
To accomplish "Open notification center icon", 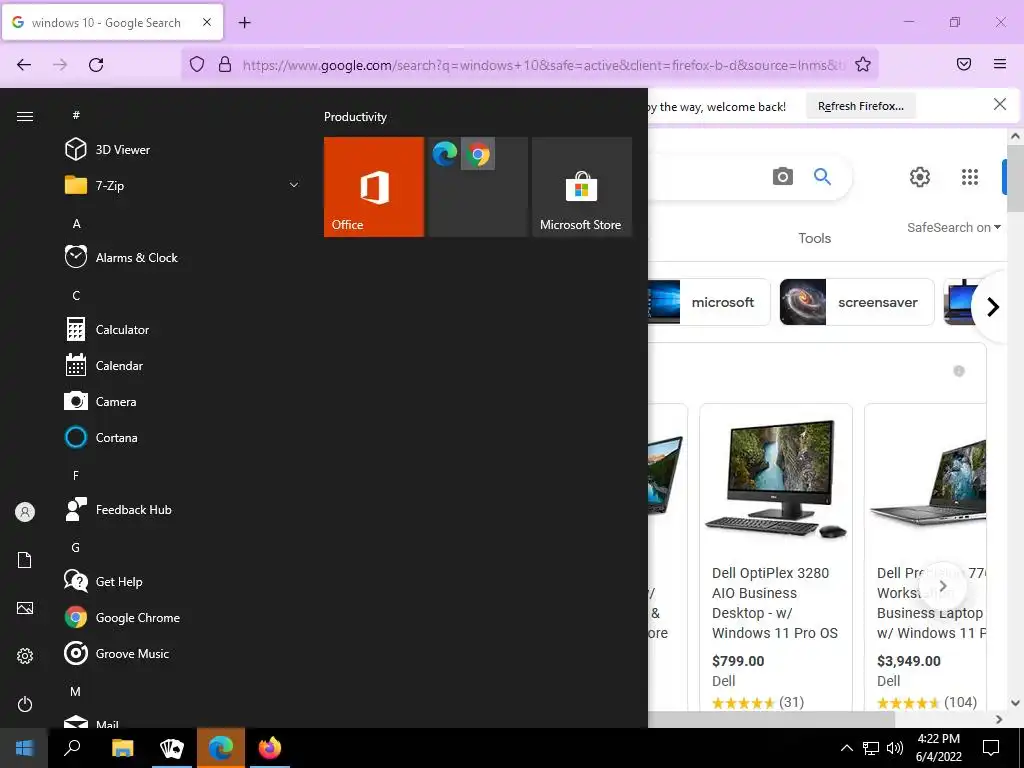I will (x=991, y=748).
